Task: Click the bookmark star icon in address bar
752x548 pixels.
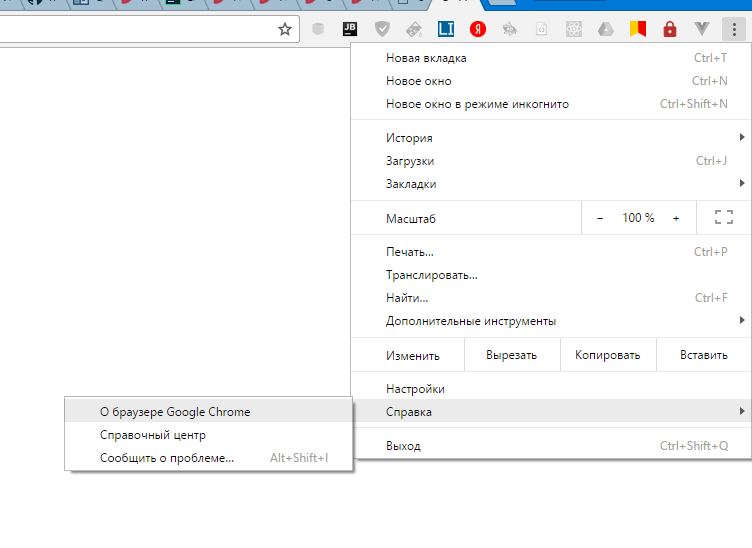Action: point(285,30)
